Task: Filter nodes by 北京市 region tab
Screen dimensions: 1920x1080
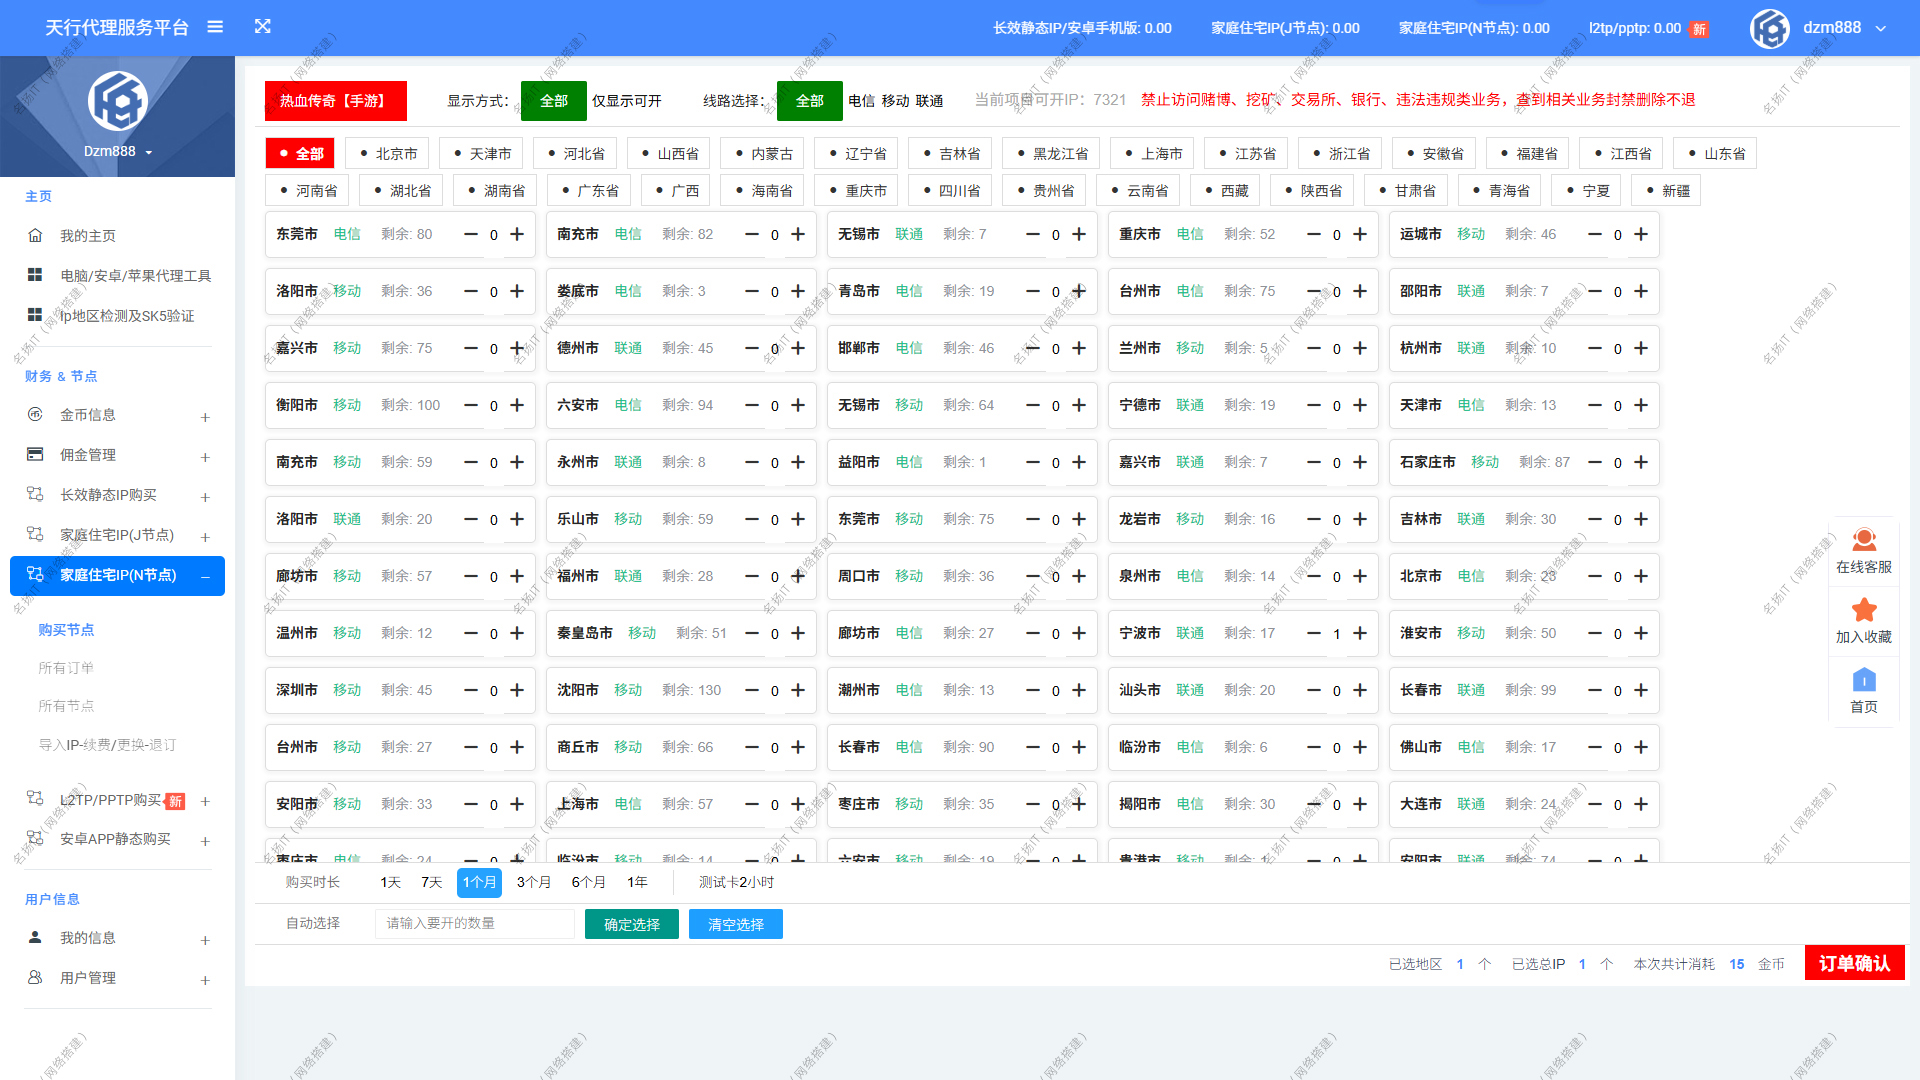Action: 388,154
